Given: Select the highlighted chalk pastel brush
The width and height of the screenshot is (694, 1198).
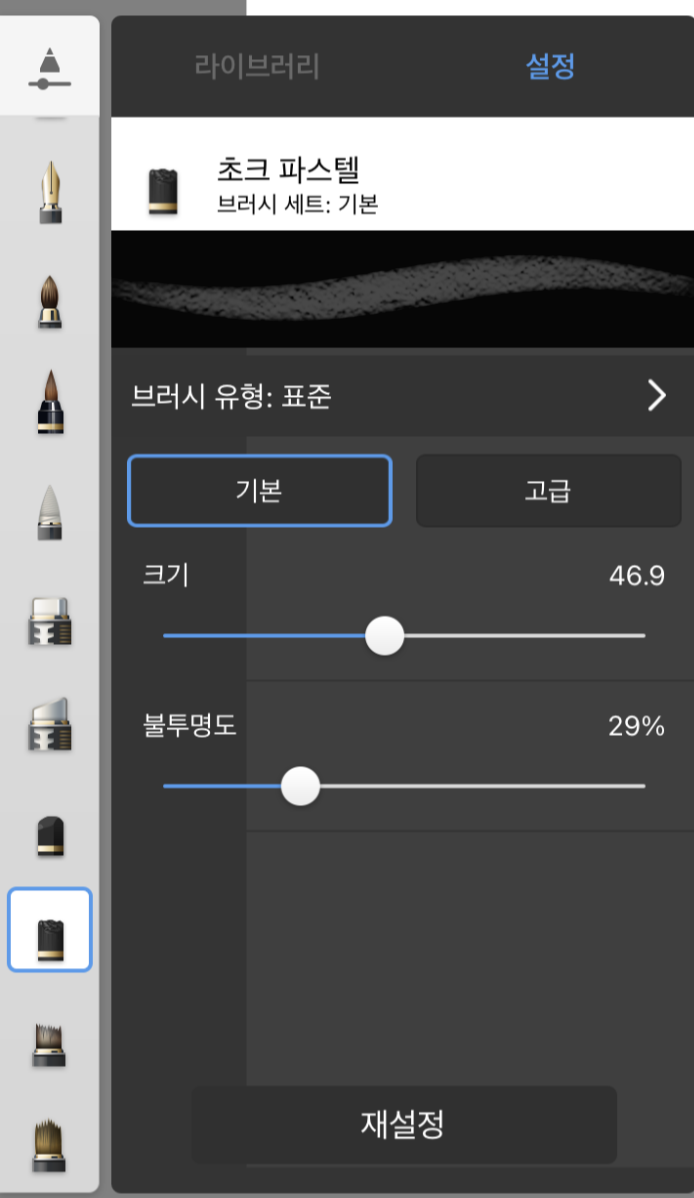Looking at the screenshot, I should coord(50,930).
